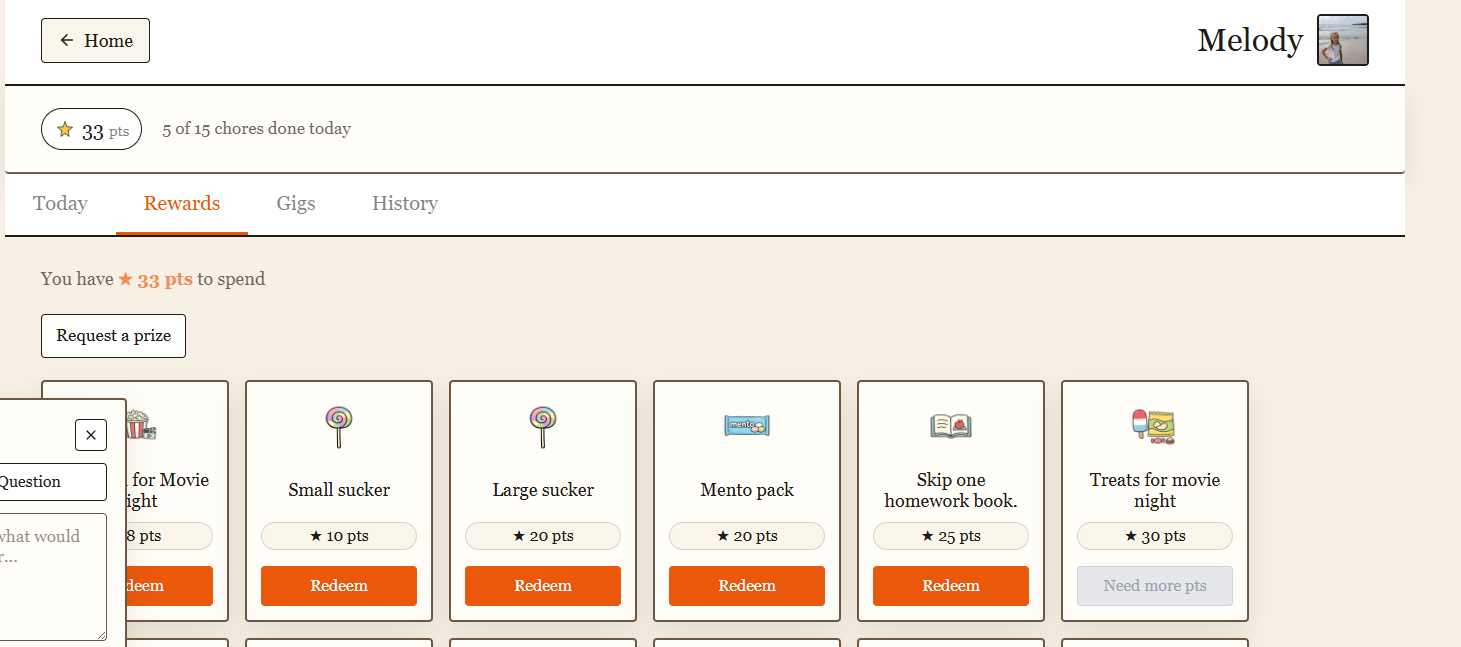1461x647 pixels.
Task: Click the popcorn icon on movie night card
Action: coord(141,426)
